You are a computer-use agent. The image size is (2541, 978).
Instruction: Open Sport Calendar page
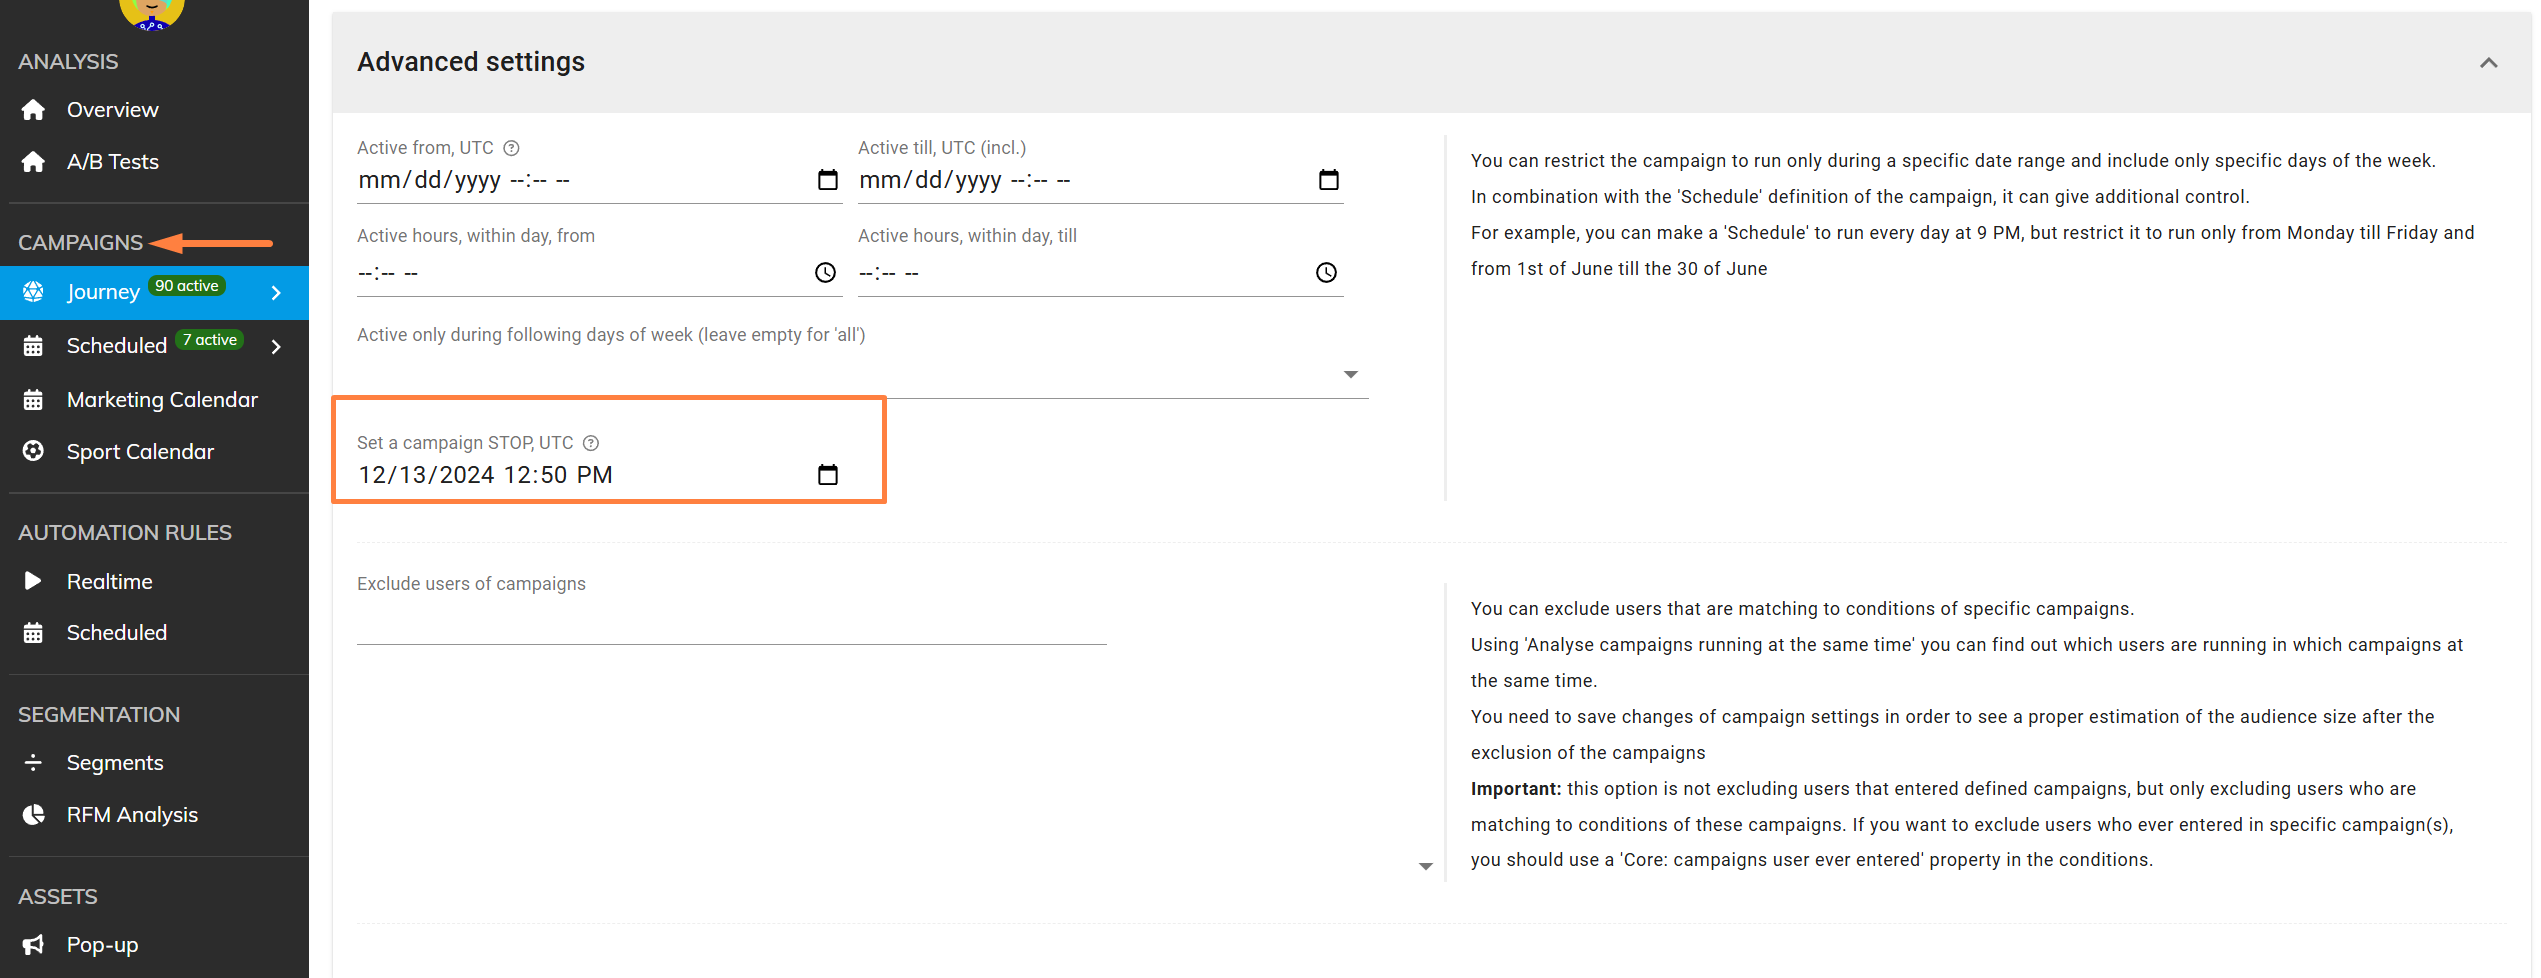coord(140,452)
